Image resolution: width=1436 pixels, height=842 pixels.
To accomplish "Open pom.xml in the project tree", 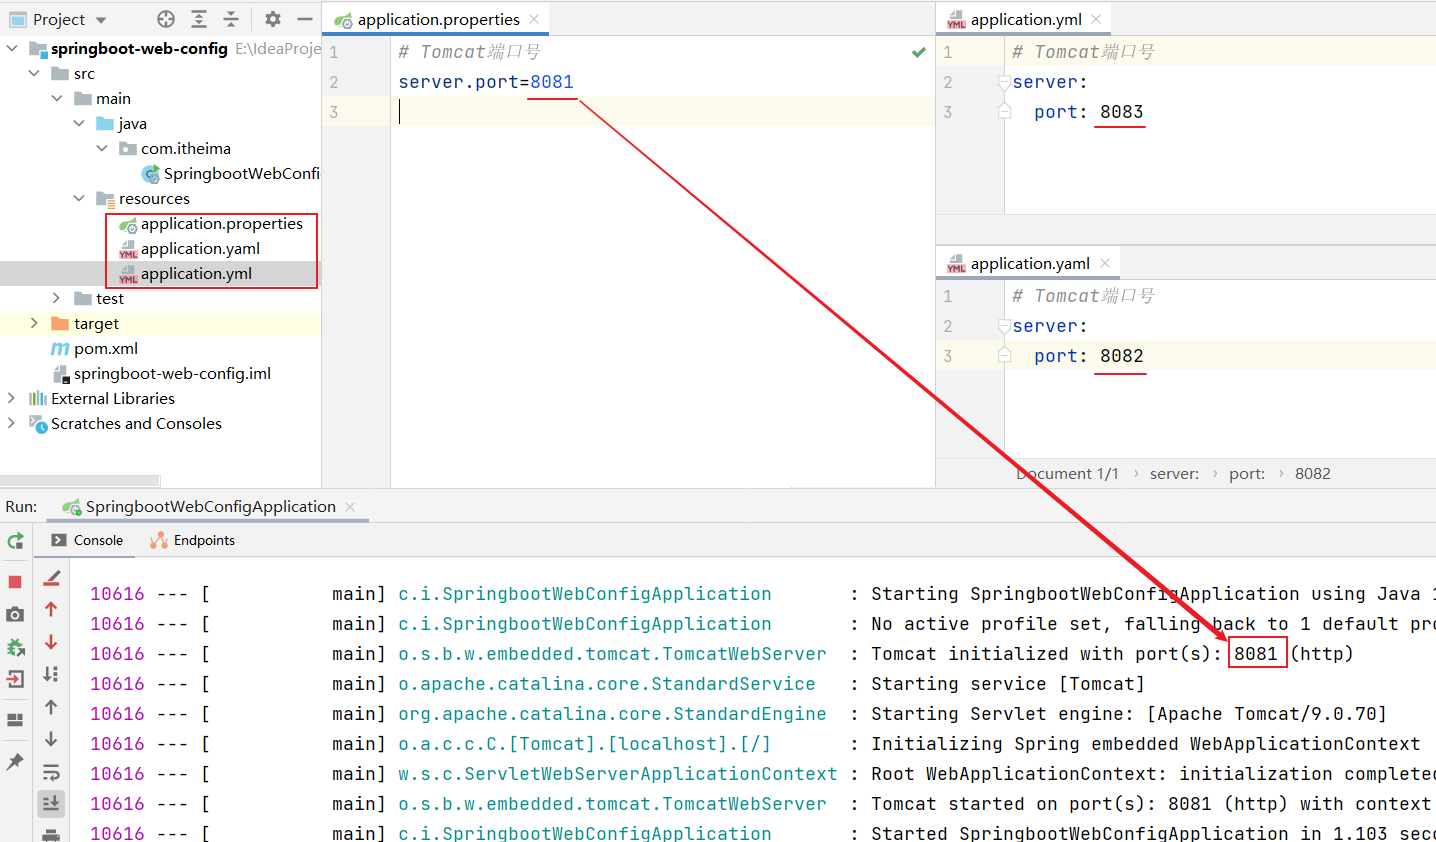I will pyautogui.click(x=105, y=348).
